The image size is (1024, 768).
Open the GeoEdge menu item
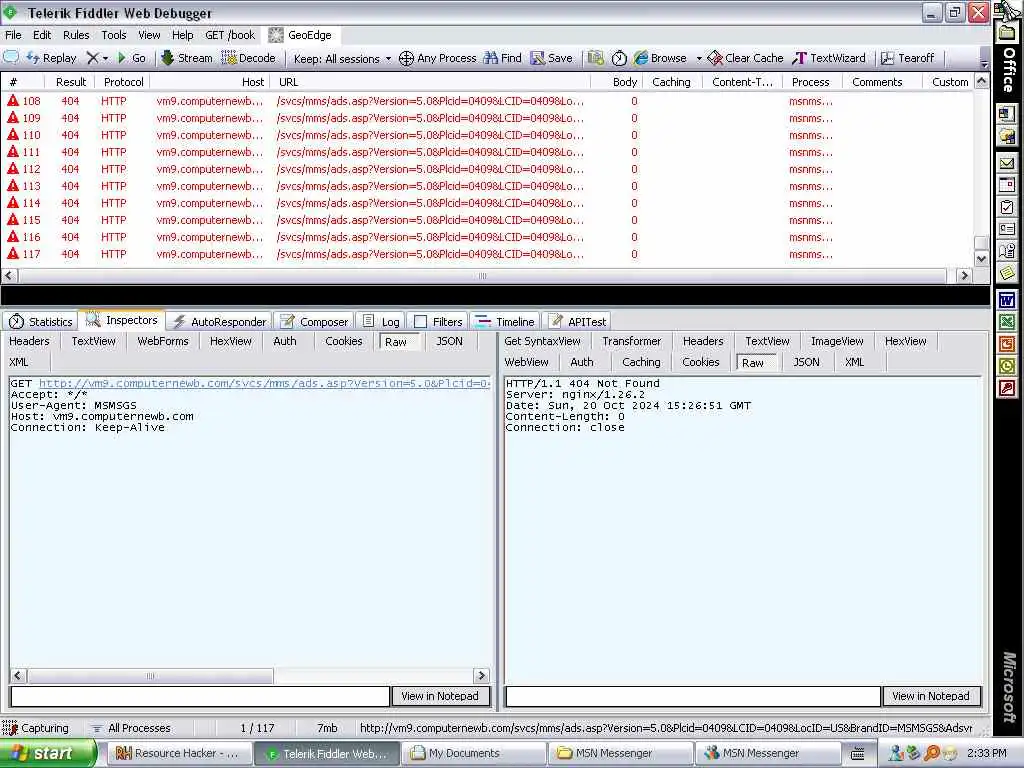301,35
